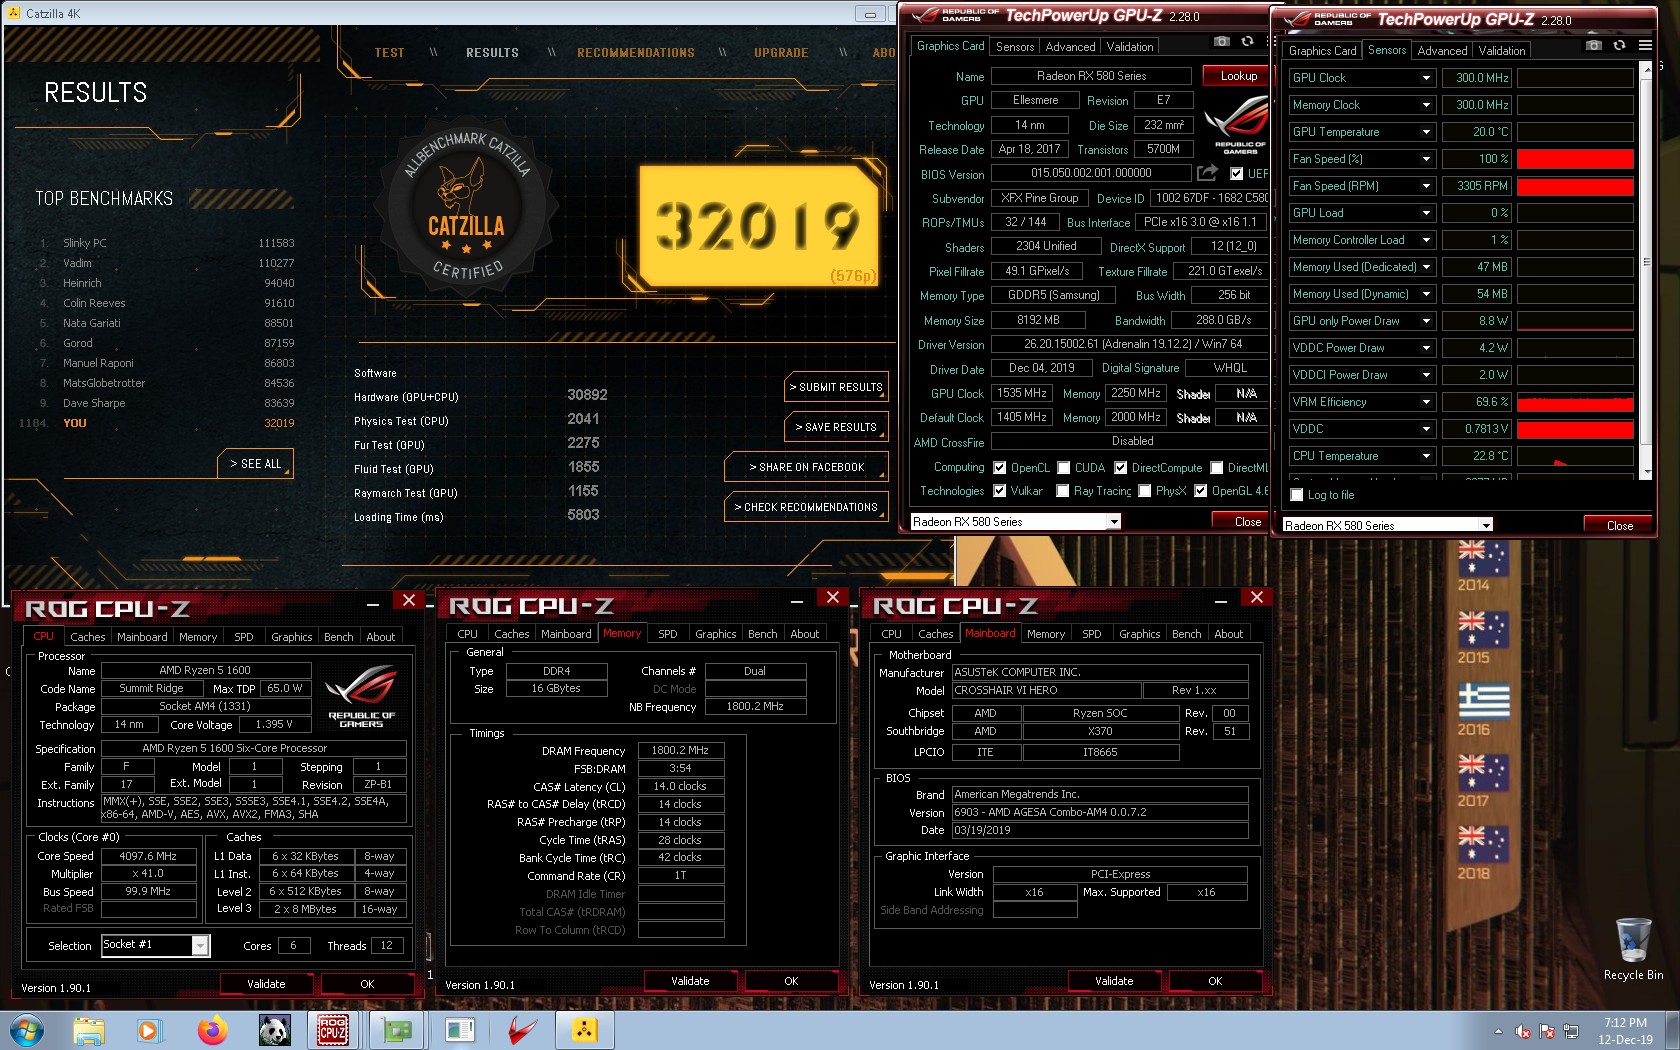Image resolution: width=1680 pixels, height=1050 pixels.
Task: Click the red ROG wing taskbar icon
Action: [x=521, y=1030]
